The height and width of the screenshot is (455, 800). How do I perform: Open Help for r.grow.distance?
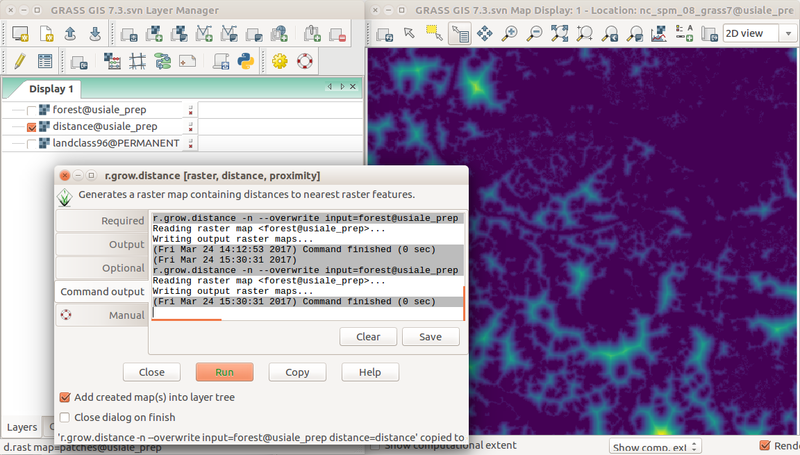pos(370,372)
